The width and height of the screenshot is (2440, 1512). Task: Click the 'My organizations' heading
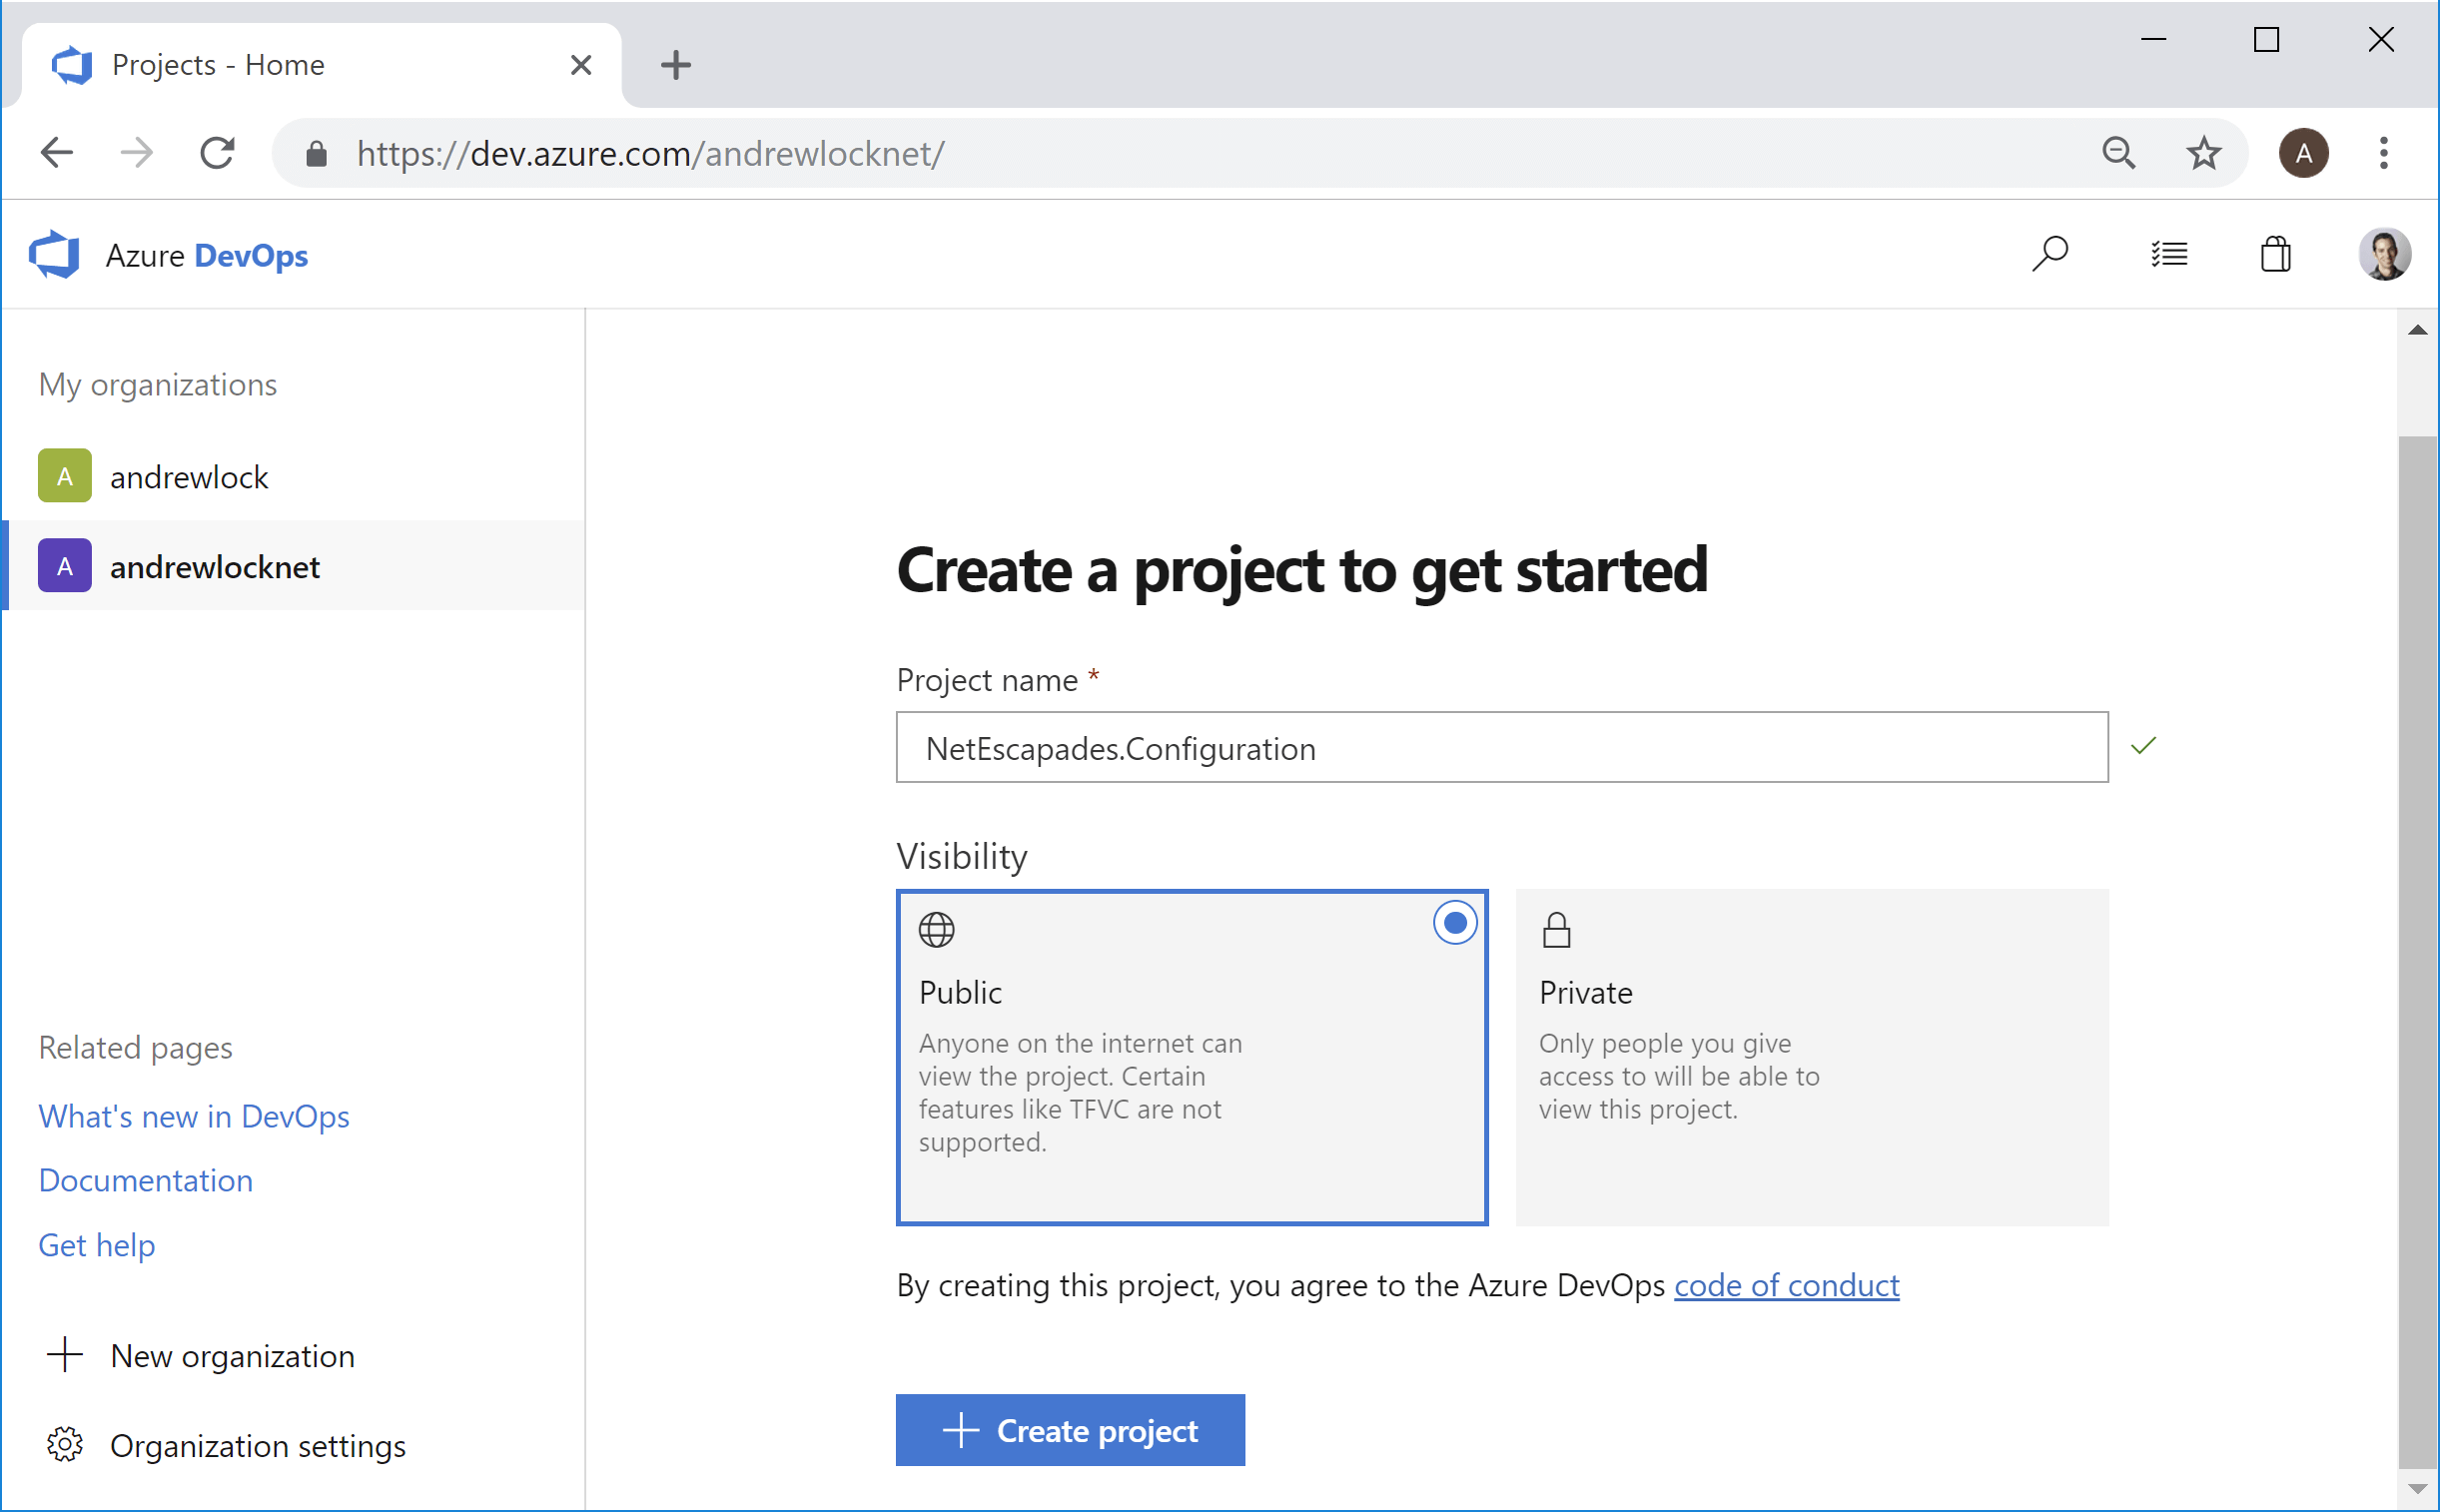[158, 385]
